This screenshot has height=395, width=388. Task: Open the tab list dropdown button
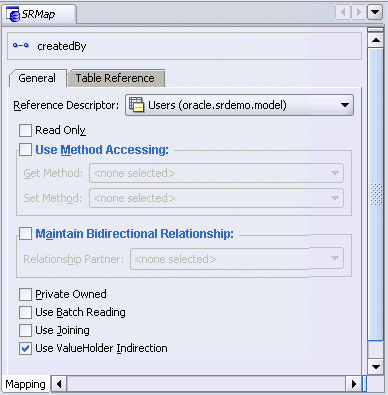[375, 13]
